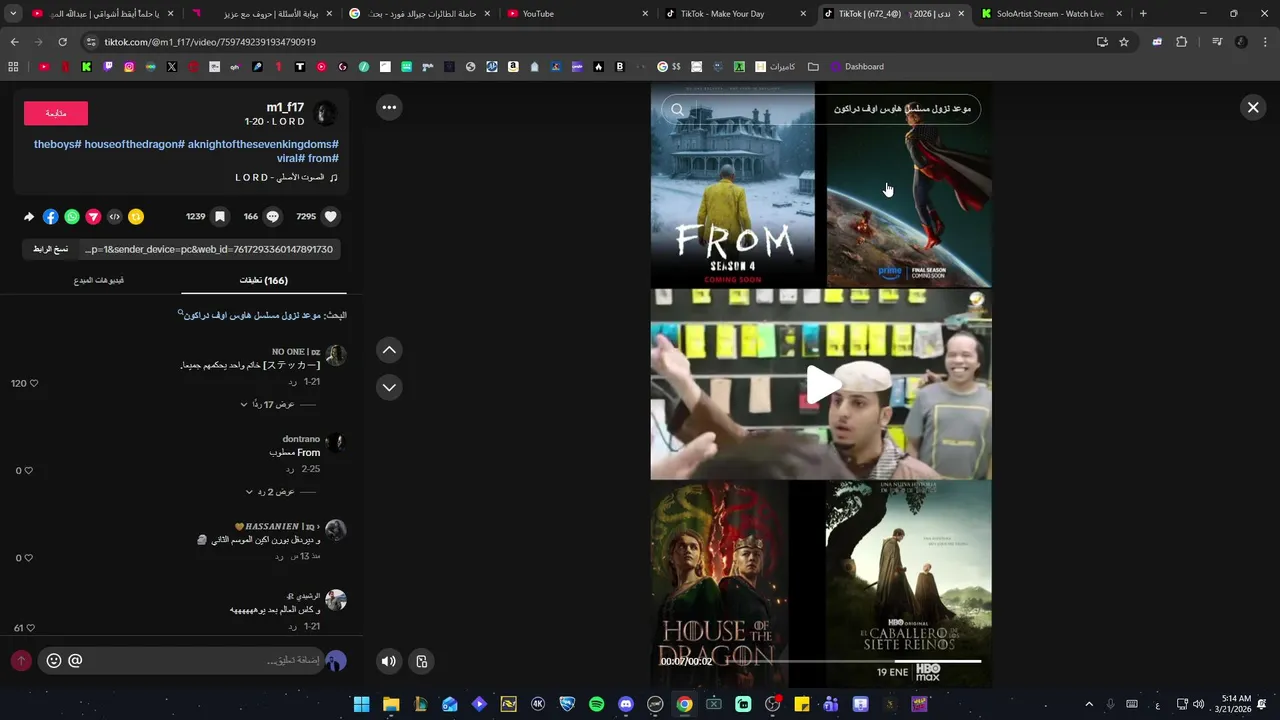
Task: Click the blue House of the Dragon search suggestion
Action: click(x=252, y=315)
